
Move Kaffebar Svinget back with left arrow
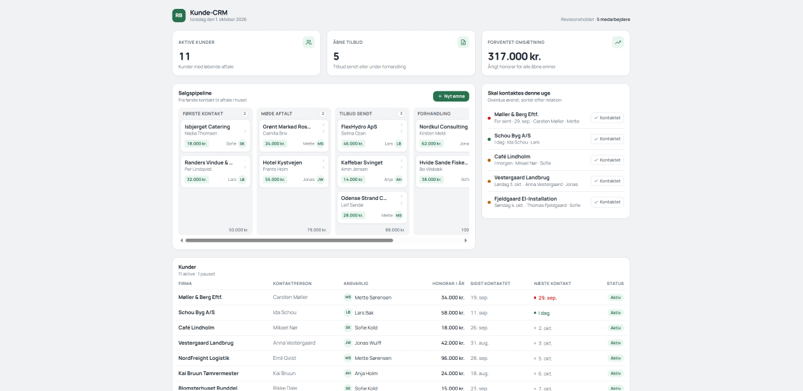pos(402,160)
